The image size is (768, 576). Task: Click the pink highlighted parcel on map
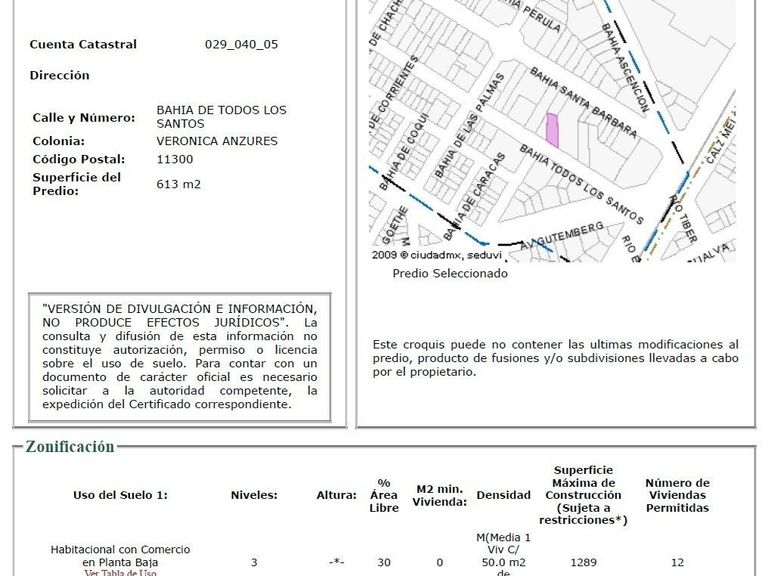point(552,130)
